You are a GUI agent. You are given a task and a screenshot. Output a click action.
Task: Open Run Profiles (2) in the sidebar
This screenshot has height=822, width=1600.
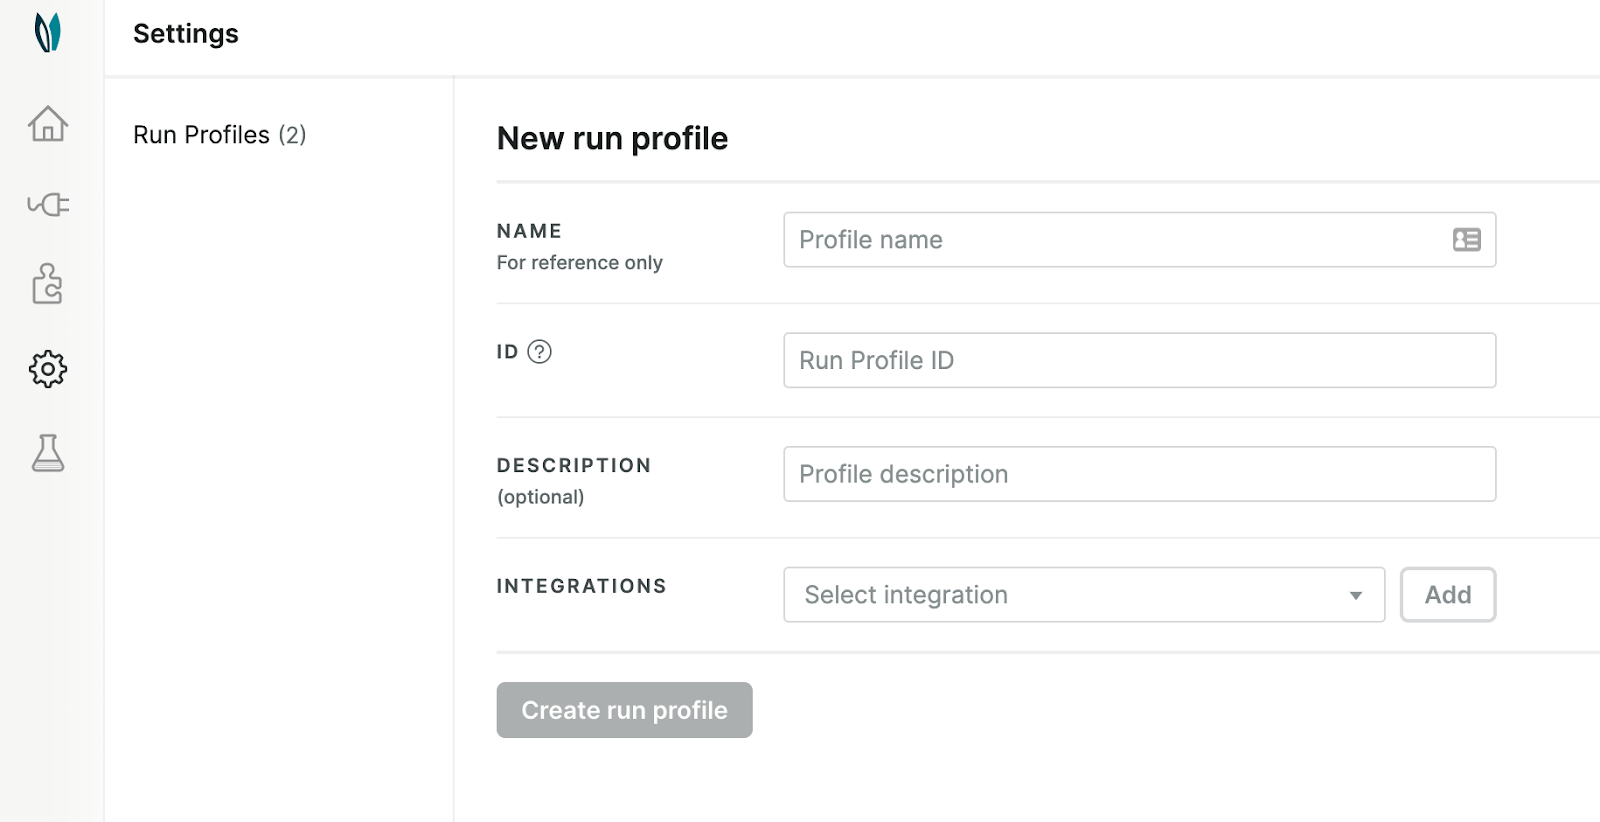coord(219,135)
